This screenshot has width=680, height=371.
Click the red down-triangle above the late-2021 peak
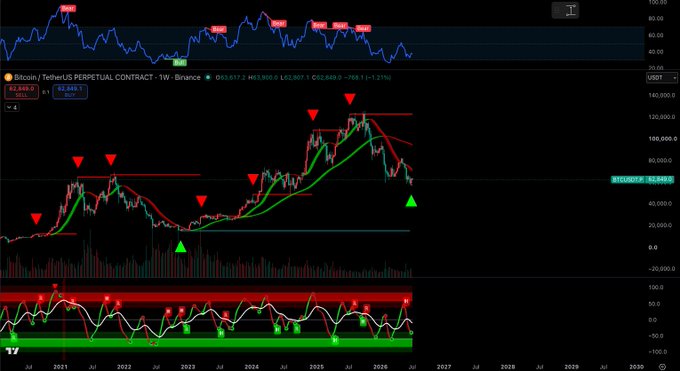point(111,160)
